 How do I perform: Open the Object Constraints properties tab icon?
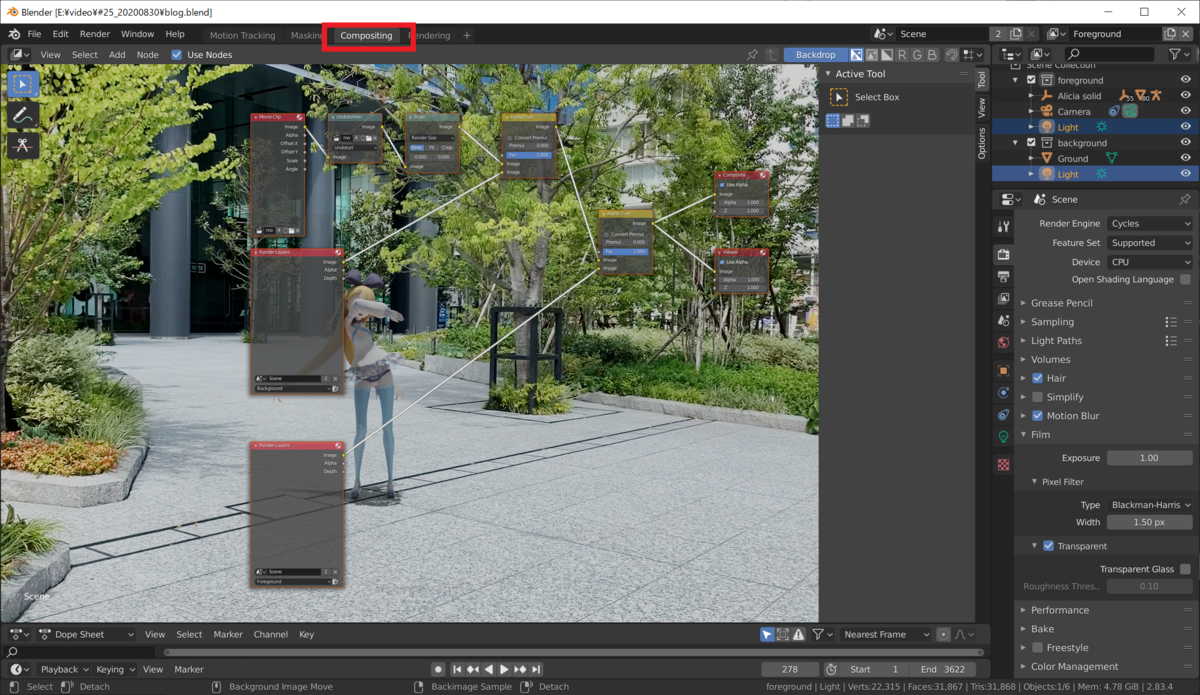[x=1003, y=414]
